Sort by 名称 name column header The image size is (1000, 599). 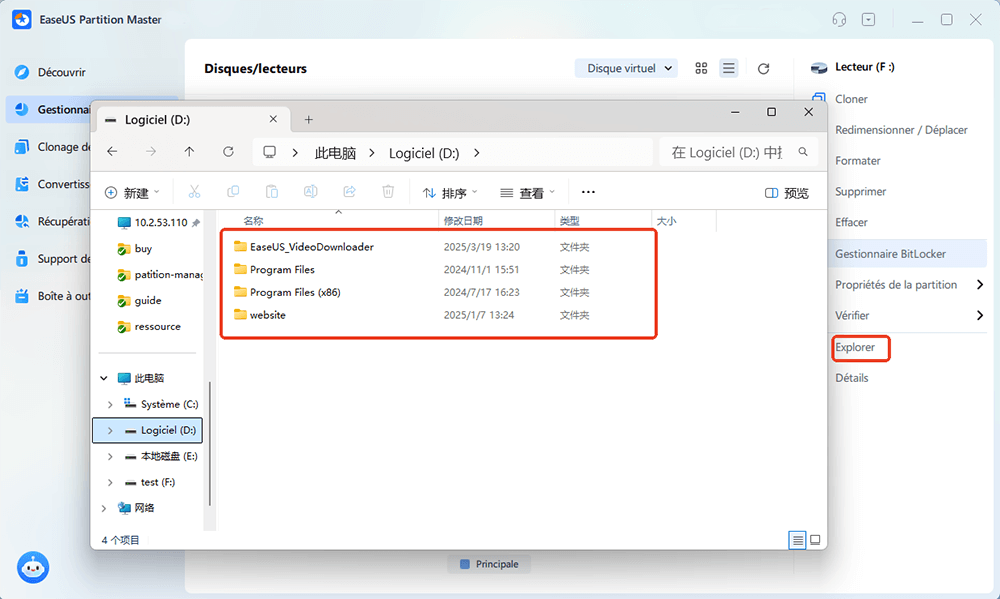(x=253, y=221)
